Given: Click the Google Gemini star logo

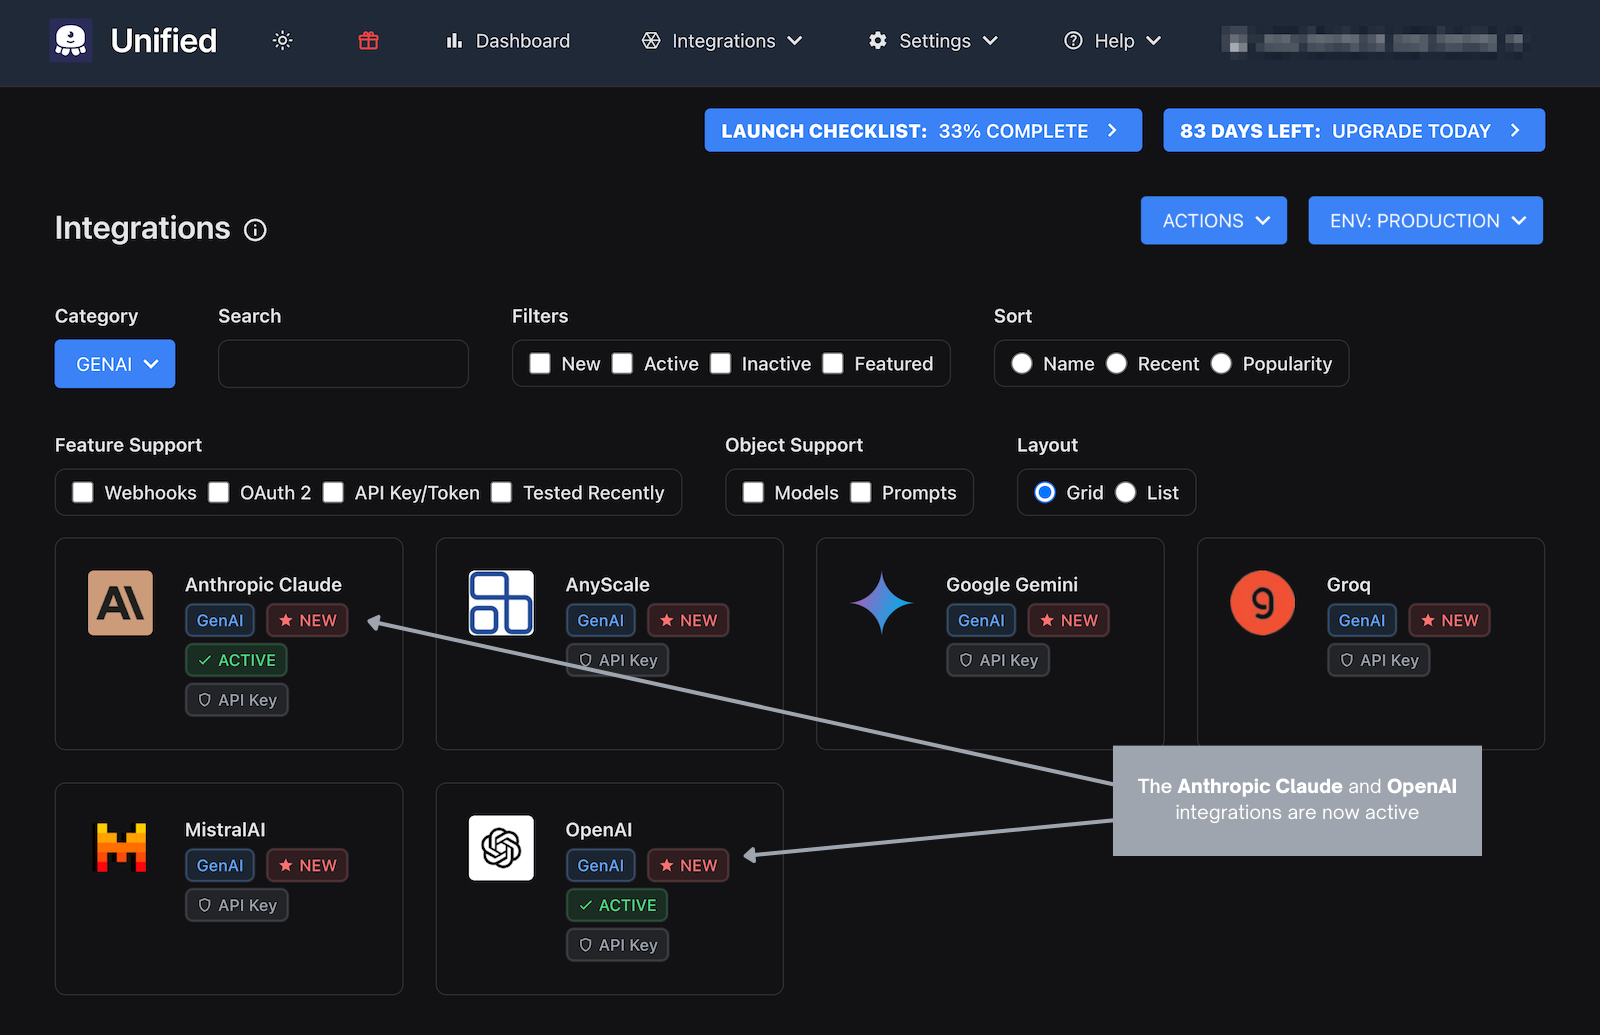Looking at the screenshot, I should tap(882, 603).
